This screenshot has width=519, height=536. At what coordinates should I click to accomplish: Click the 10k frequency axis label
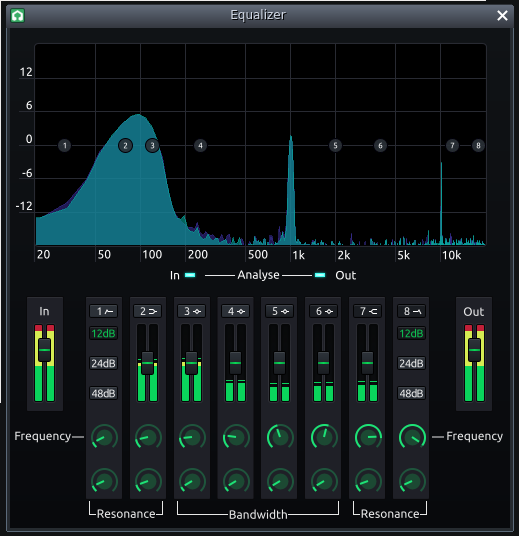pyautogui.click(x=451, y=255)
